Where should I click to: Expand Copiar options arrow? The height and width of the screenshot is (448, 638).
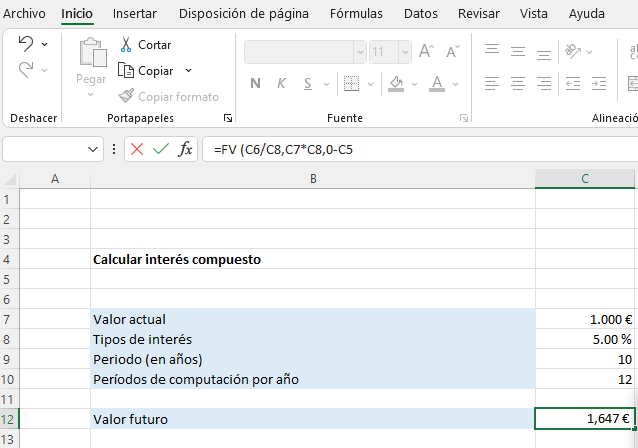[188, 71]
